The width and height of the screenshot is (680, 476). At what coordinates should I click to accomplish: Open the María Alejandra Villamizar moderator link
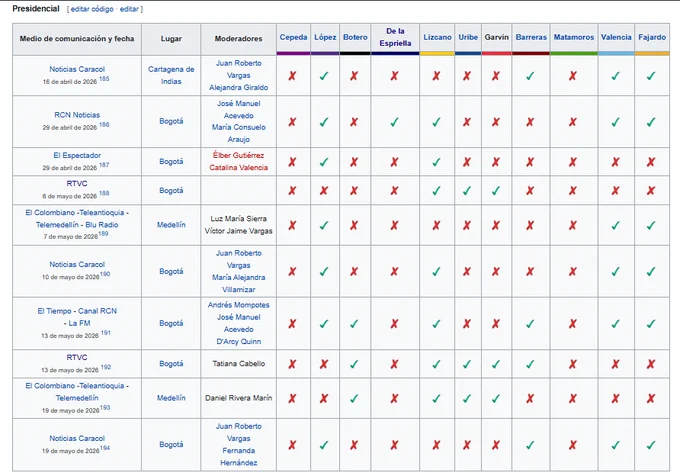pos(238,283)
